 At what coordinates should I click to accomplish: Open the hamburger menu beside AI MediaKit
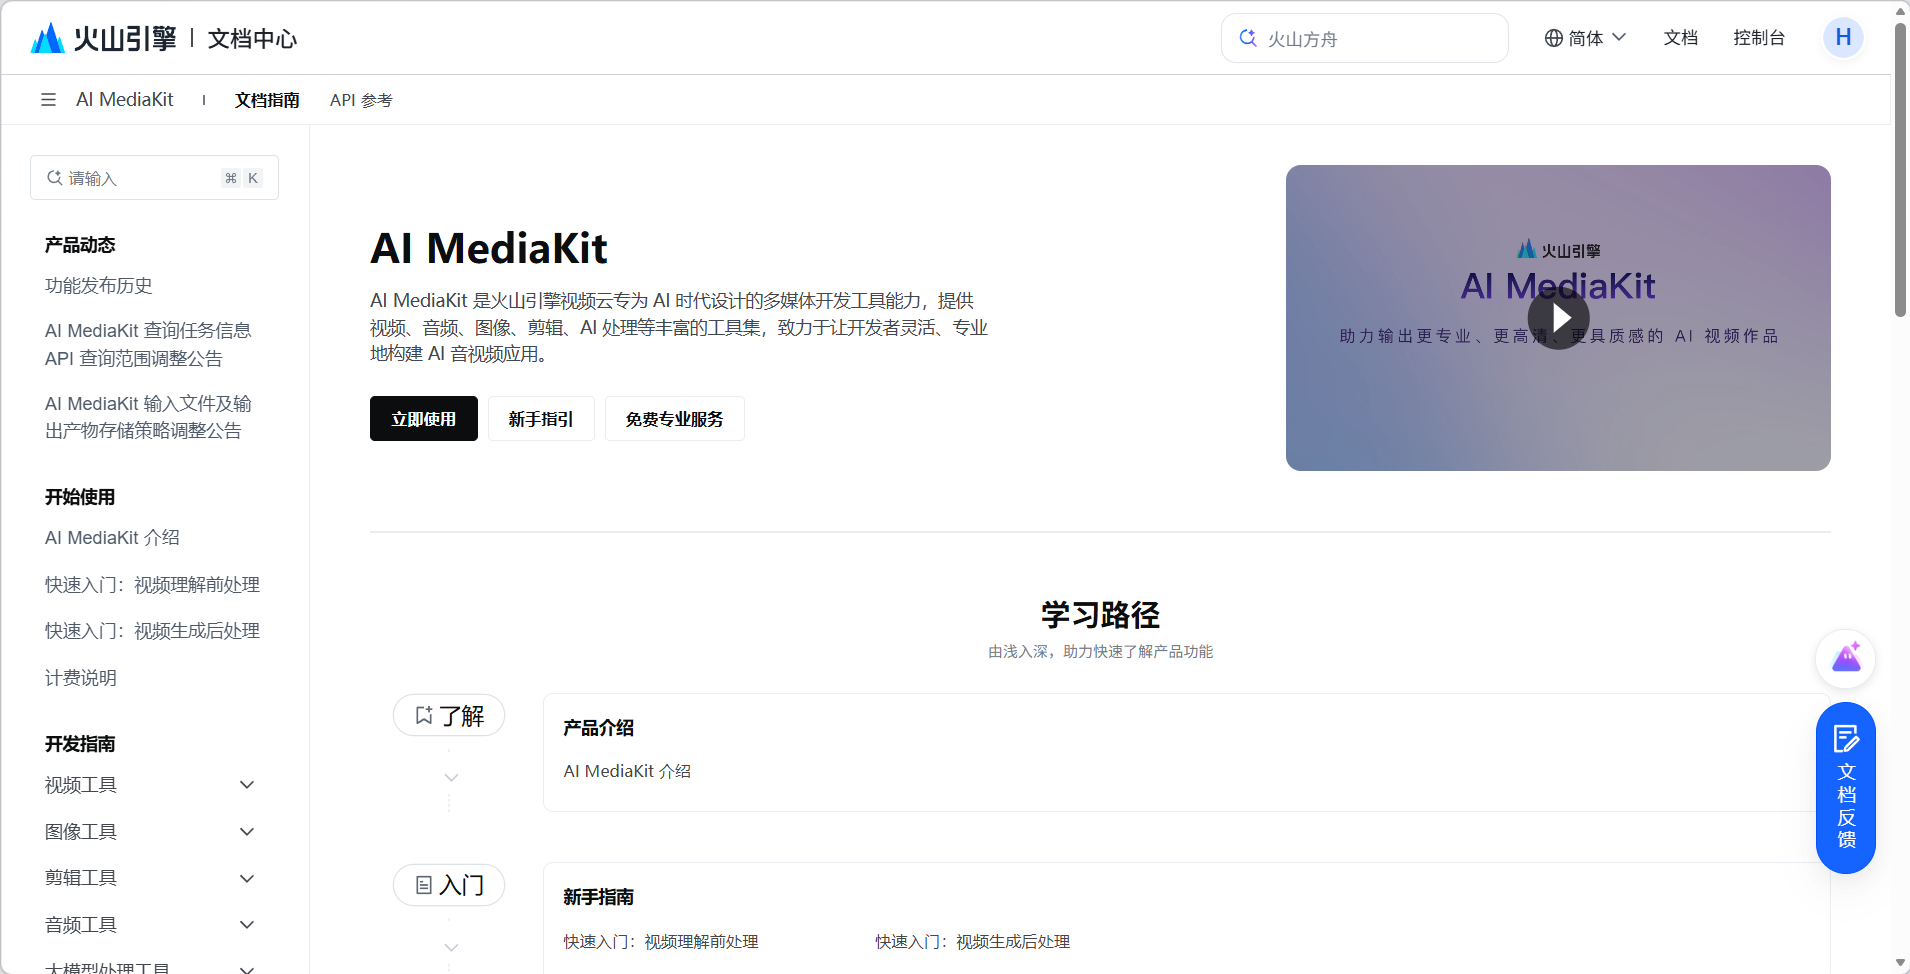click(x=48, y=99)
